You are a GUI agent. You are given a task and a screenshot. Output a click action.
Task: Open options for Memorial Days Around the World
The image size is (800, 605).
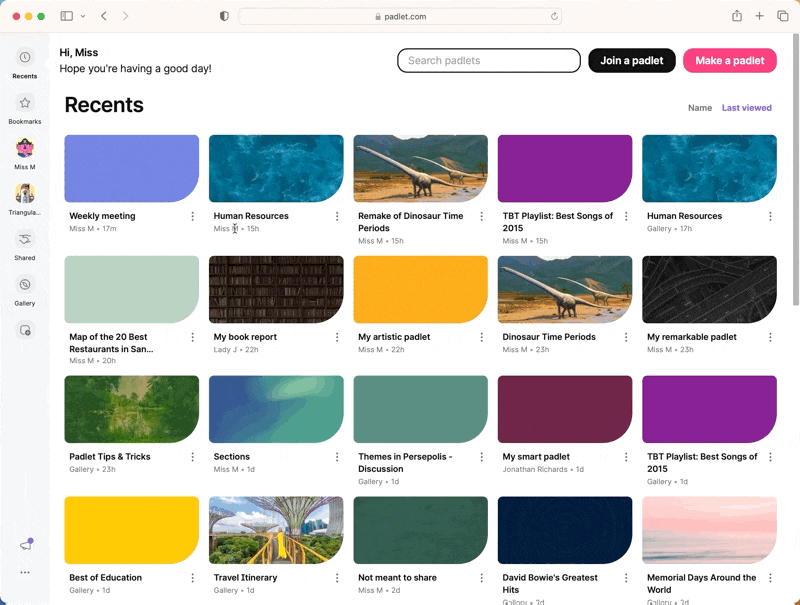(x=770, y=578)
